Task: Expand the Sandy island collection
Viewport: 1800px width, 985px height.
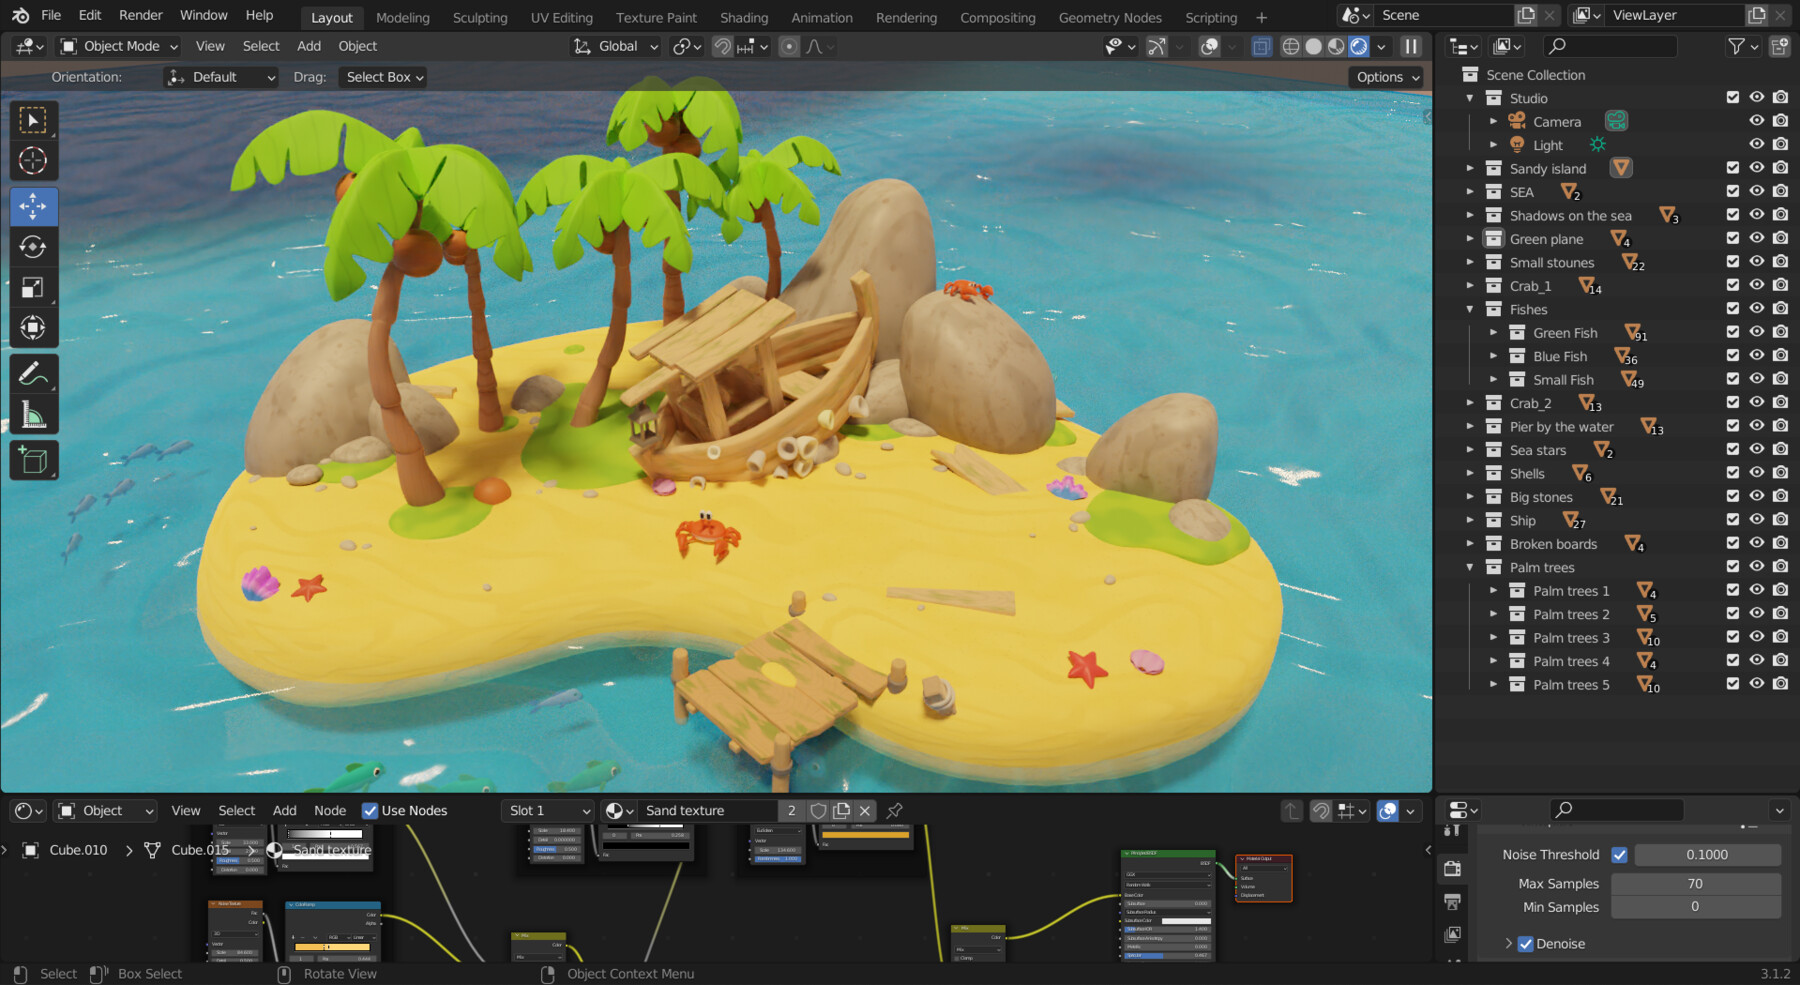Action: [1469, 168]
